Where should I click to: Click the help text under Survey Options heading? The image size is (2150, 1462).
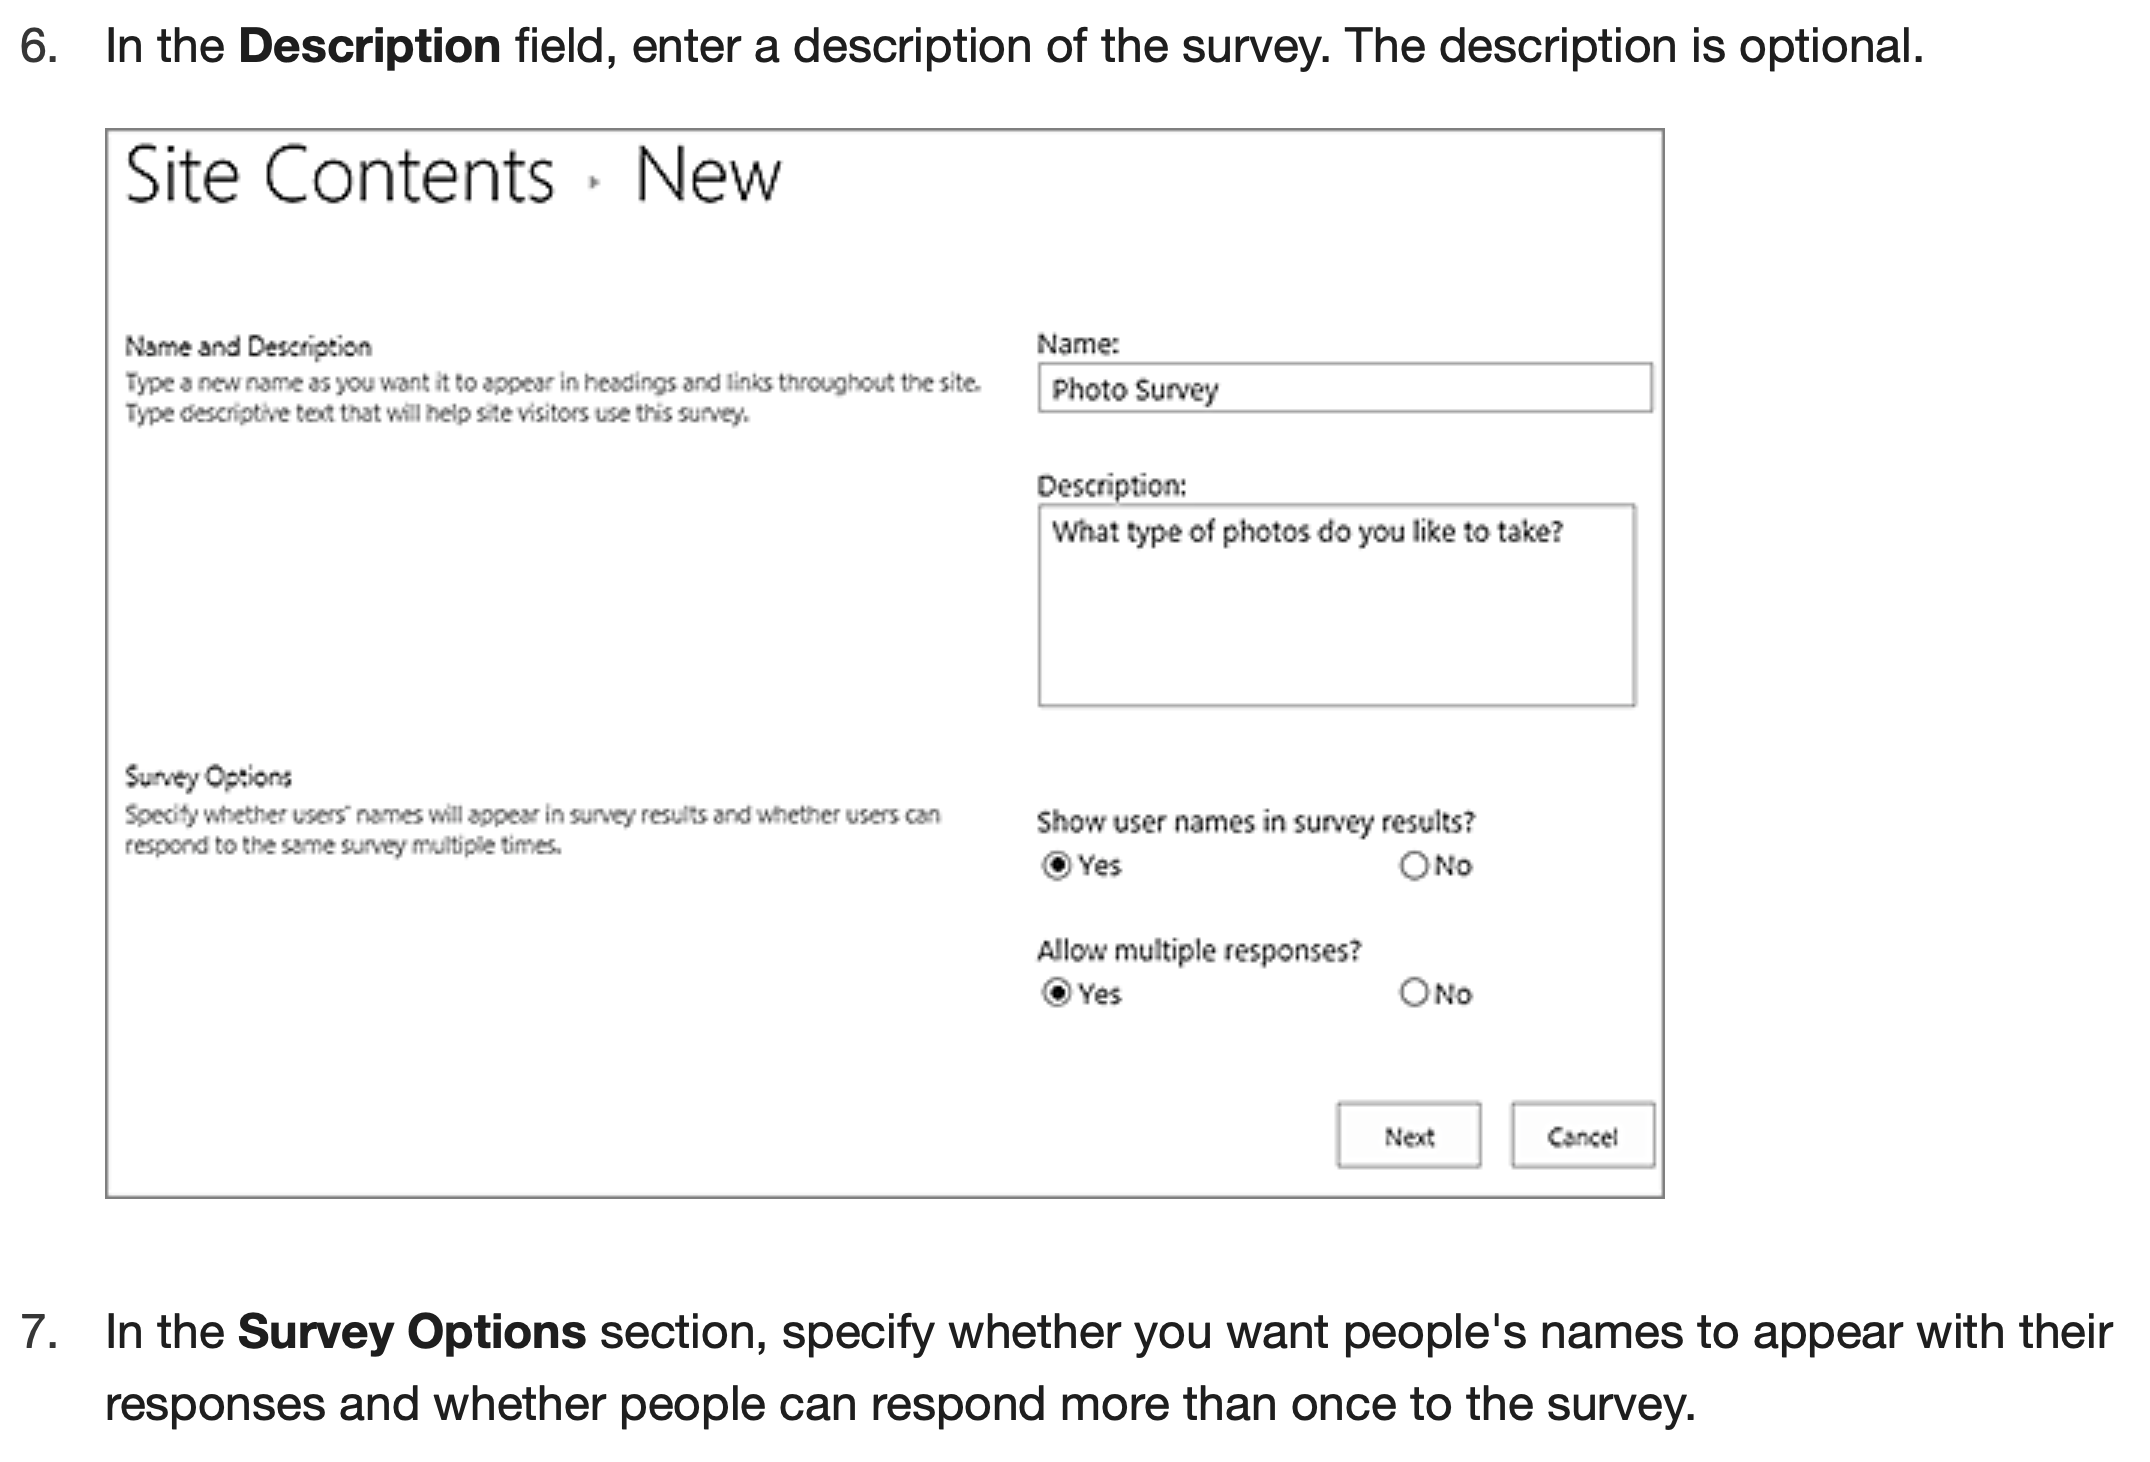[532, 830]
